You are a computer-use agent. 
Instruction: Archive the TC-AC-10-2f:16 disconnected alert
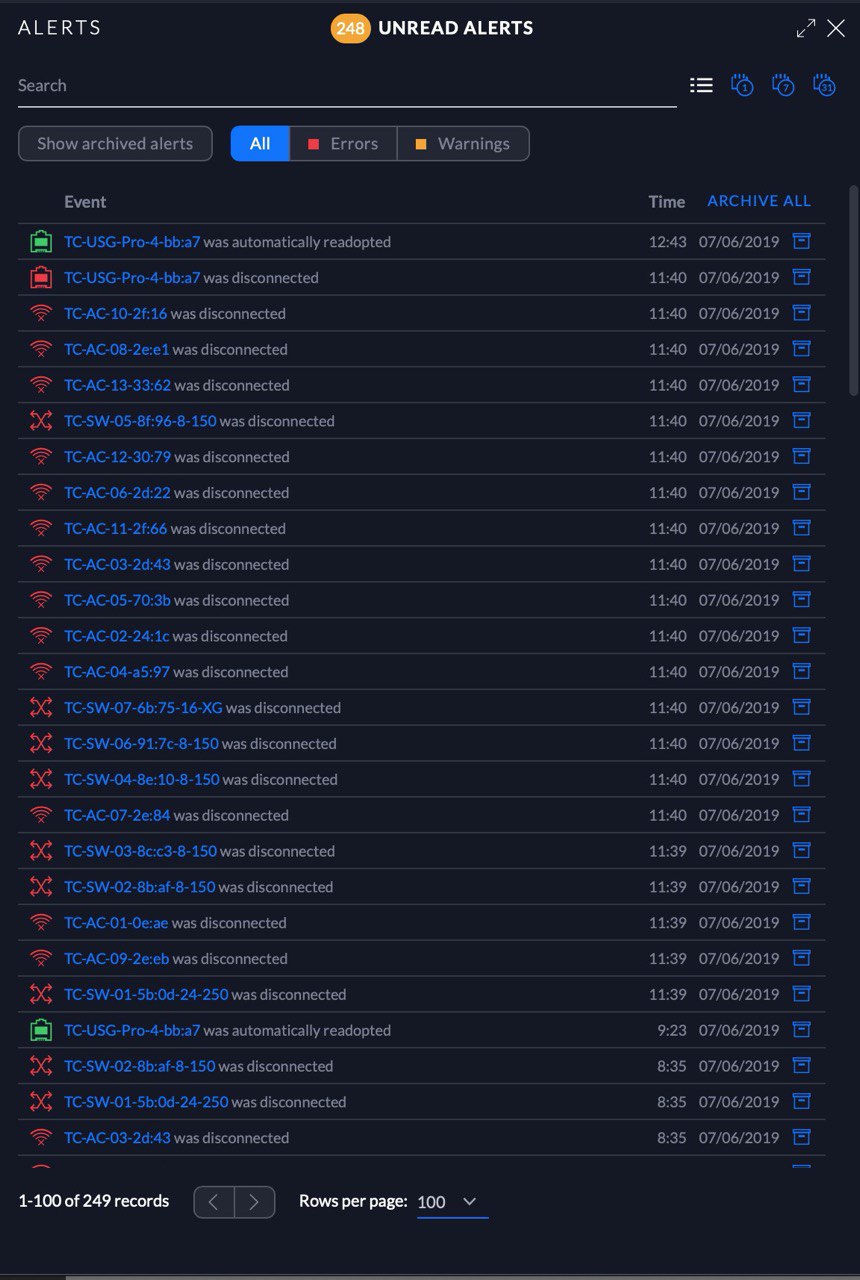pos(801,313)
